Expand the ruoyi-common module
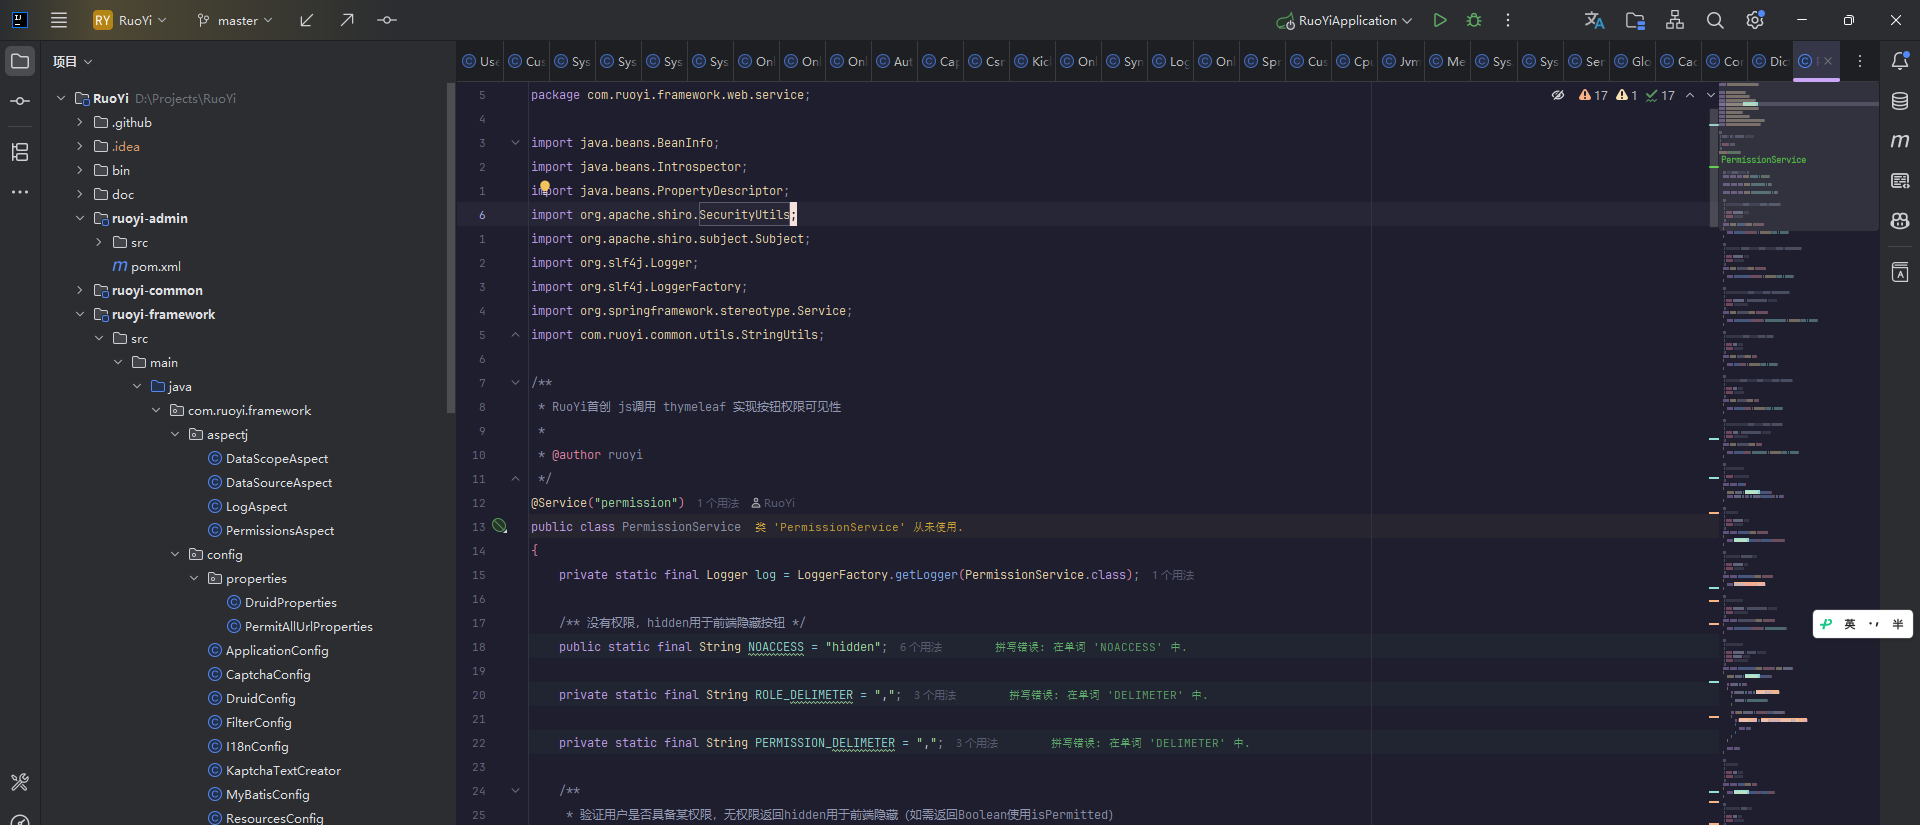 [x=80, y=290]
